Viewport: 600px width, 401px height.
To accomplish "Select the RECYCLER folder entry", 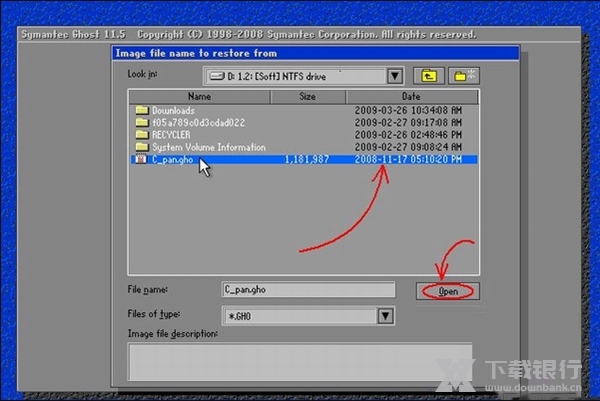I will tap(171, 134).
